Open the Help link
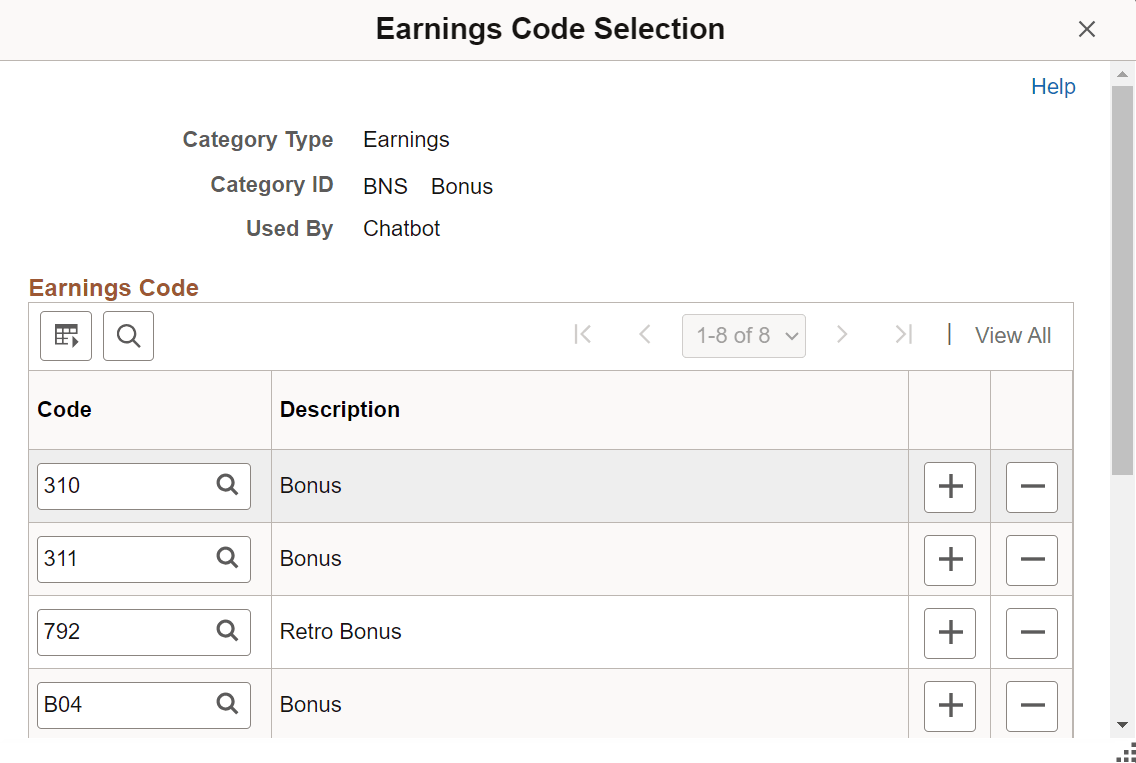Image resolution: width=1136 pixels, height=763 pixels. 1053,86
